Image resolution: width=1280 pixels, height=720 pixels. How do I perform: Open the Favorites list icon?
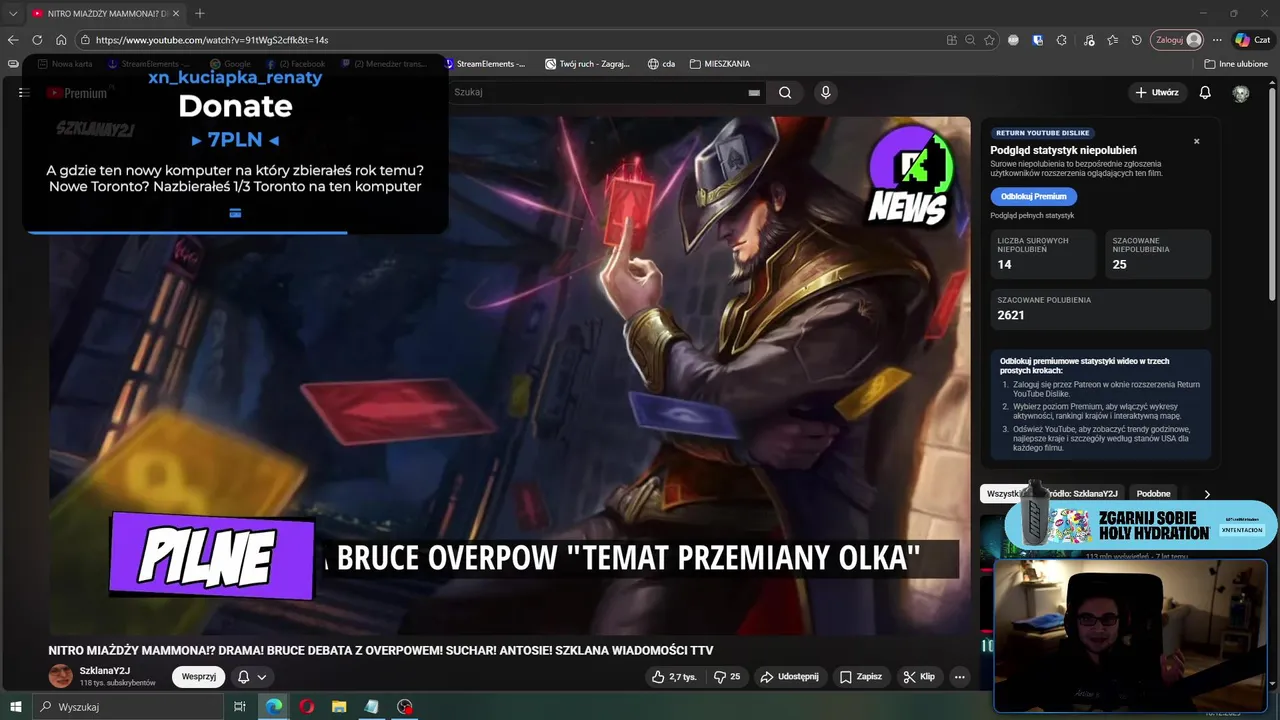pos(1112,40)
